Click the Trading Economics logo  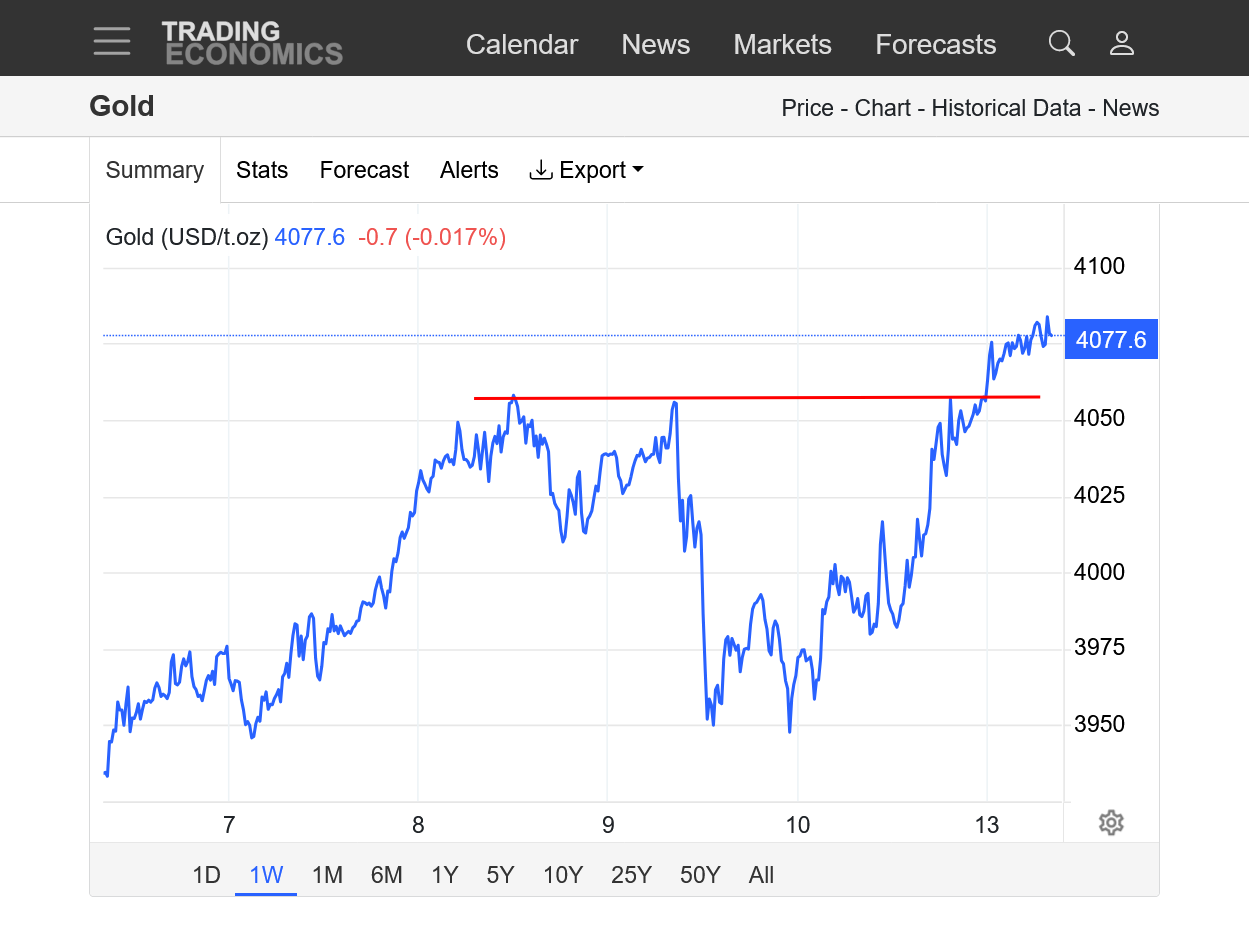pyautogui.click(x=252, y=43)
